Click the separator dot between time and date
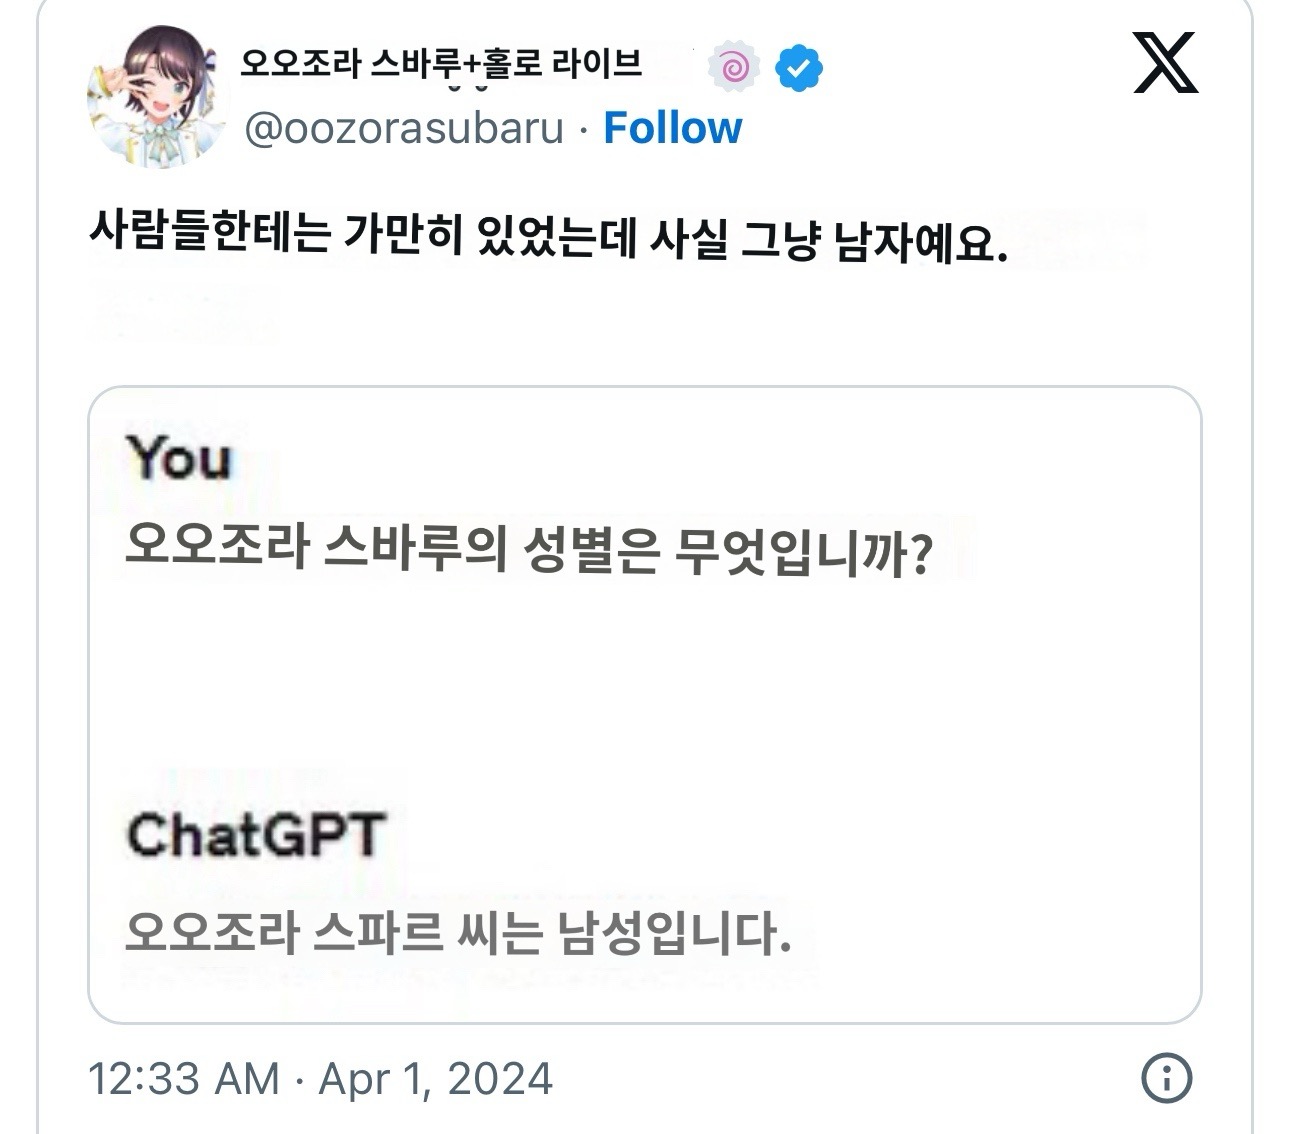The width and height of the screenshot is (1290, 1134). [299, 1080]
